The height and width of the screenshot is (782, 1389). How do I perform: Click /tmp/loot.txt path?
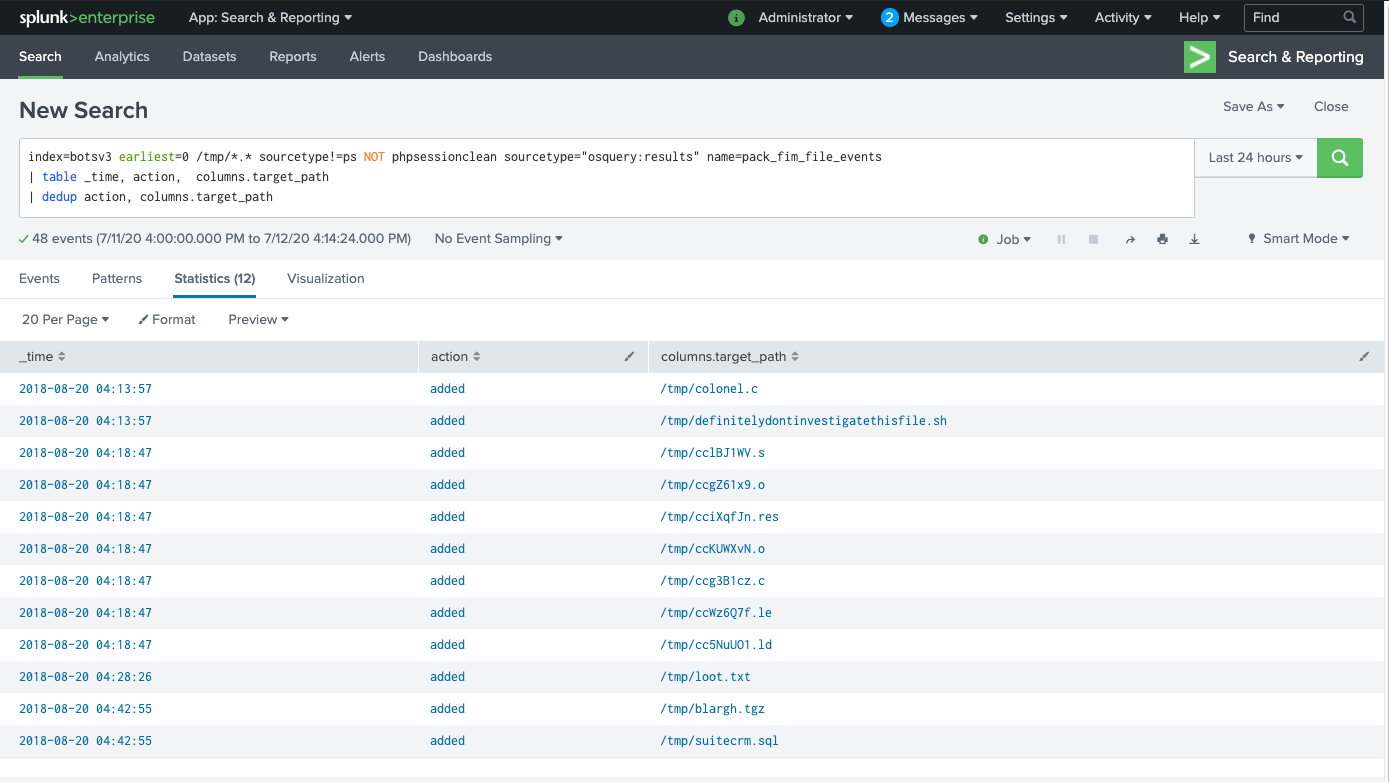(706, 677)
